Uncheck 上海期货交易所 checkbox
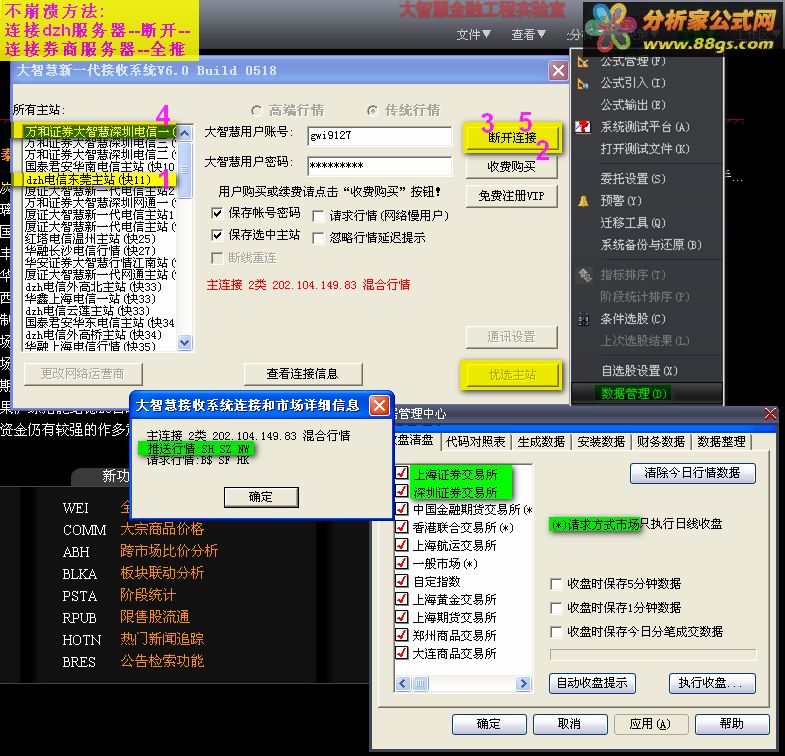Screen dimensions: 785x756 pyautogui.click(x=402, y=617)
